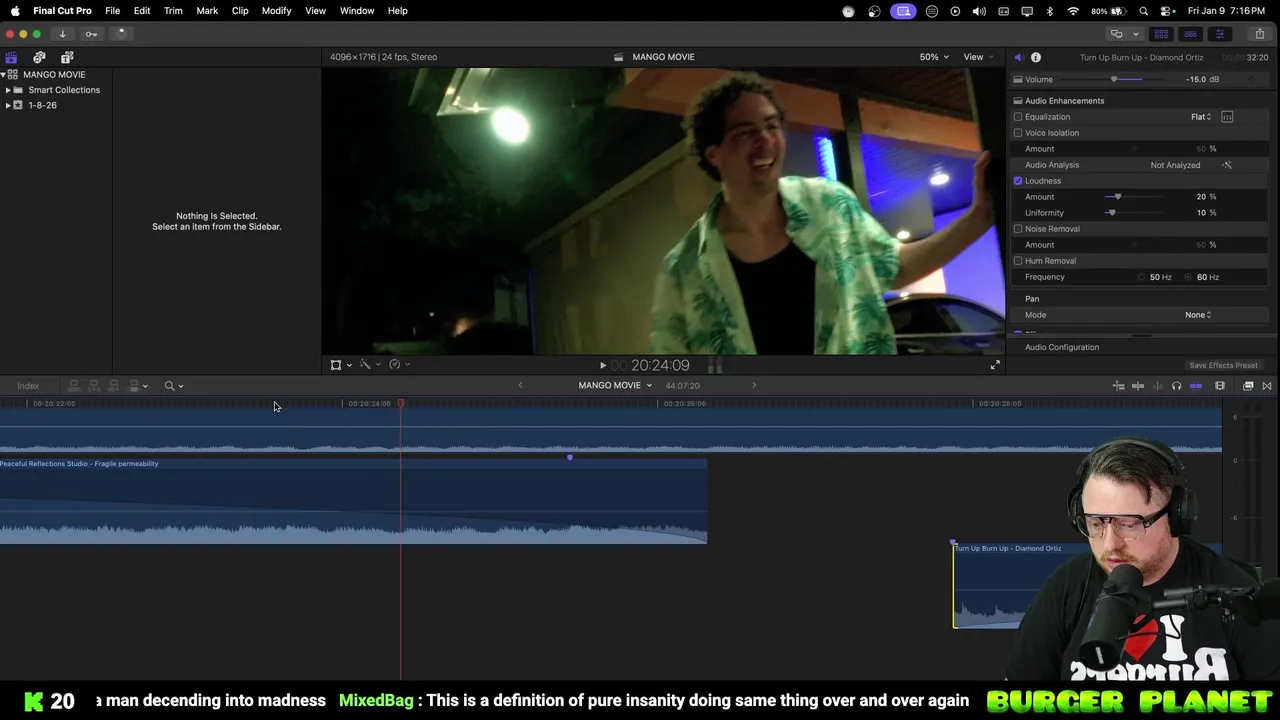Open the Modify menu
Image resolution: width=1280 pixels, height=720 pixels.
tap(276, 11)
